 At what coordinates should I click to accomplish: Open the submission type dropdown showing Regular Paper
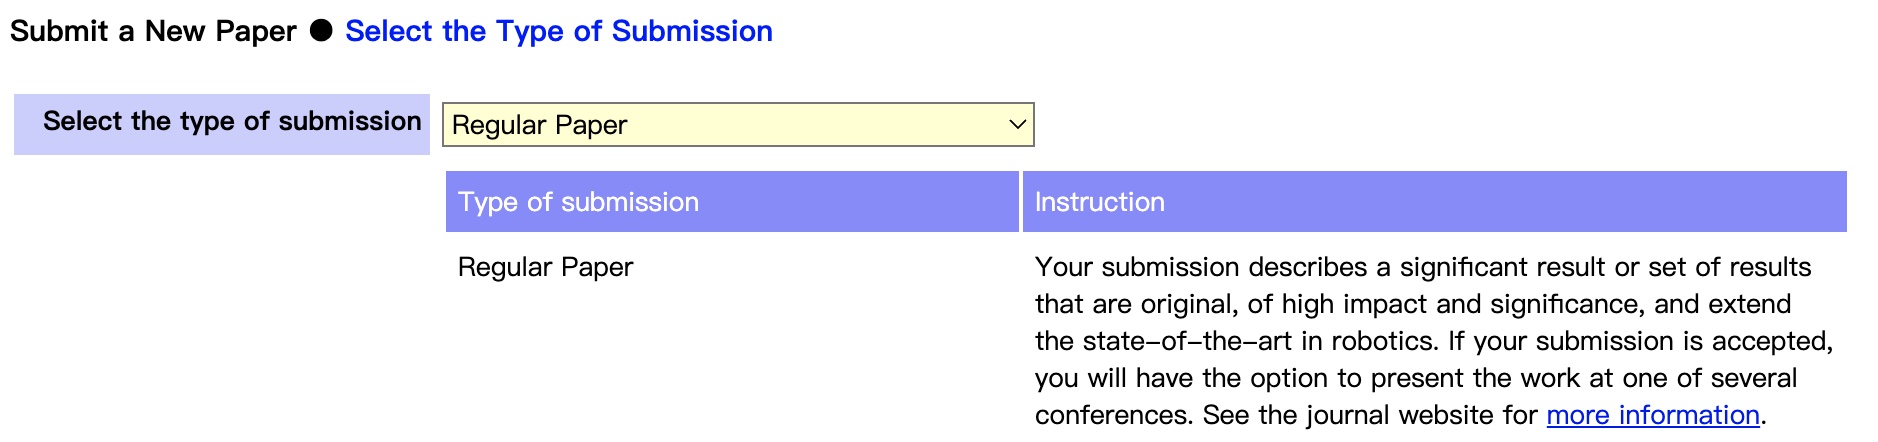tap(738, 125)
